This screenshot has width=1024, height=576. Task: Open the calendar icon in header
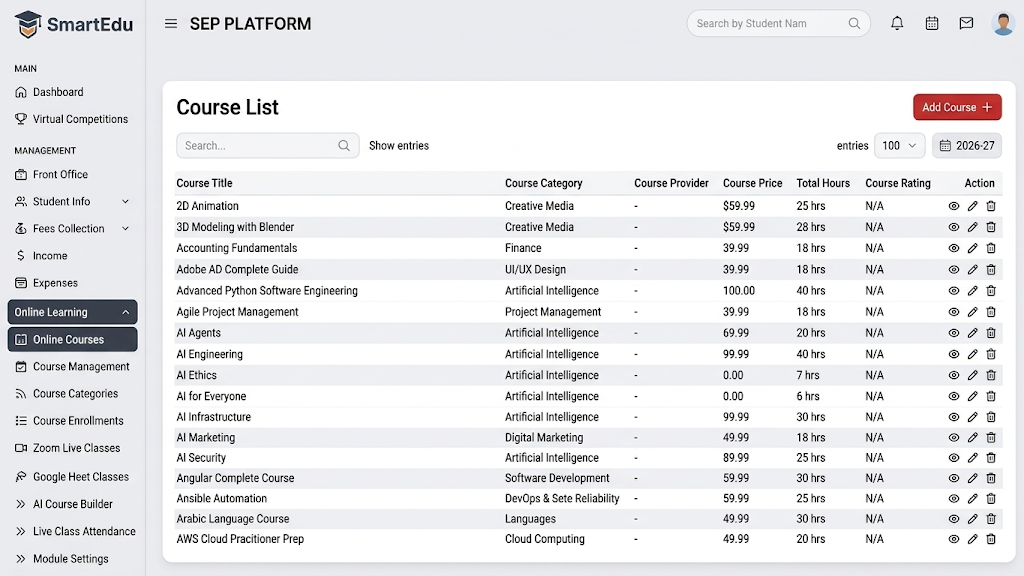tap(932, 24)
